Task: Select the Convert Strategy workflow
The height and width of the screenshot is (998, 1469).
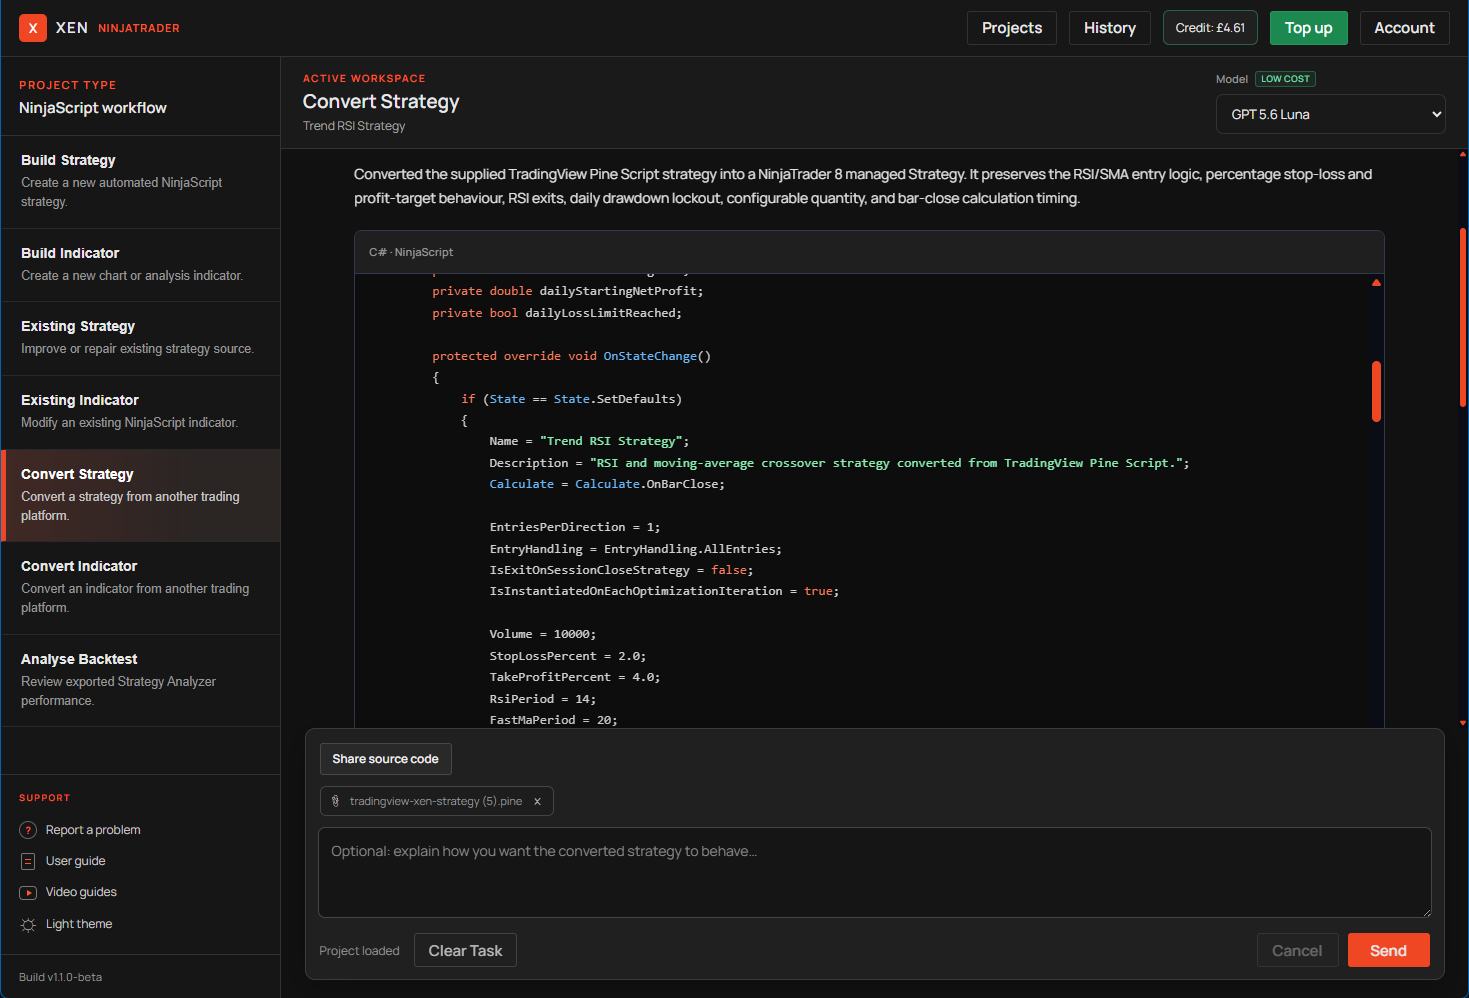Action: (x=141, y=495)
